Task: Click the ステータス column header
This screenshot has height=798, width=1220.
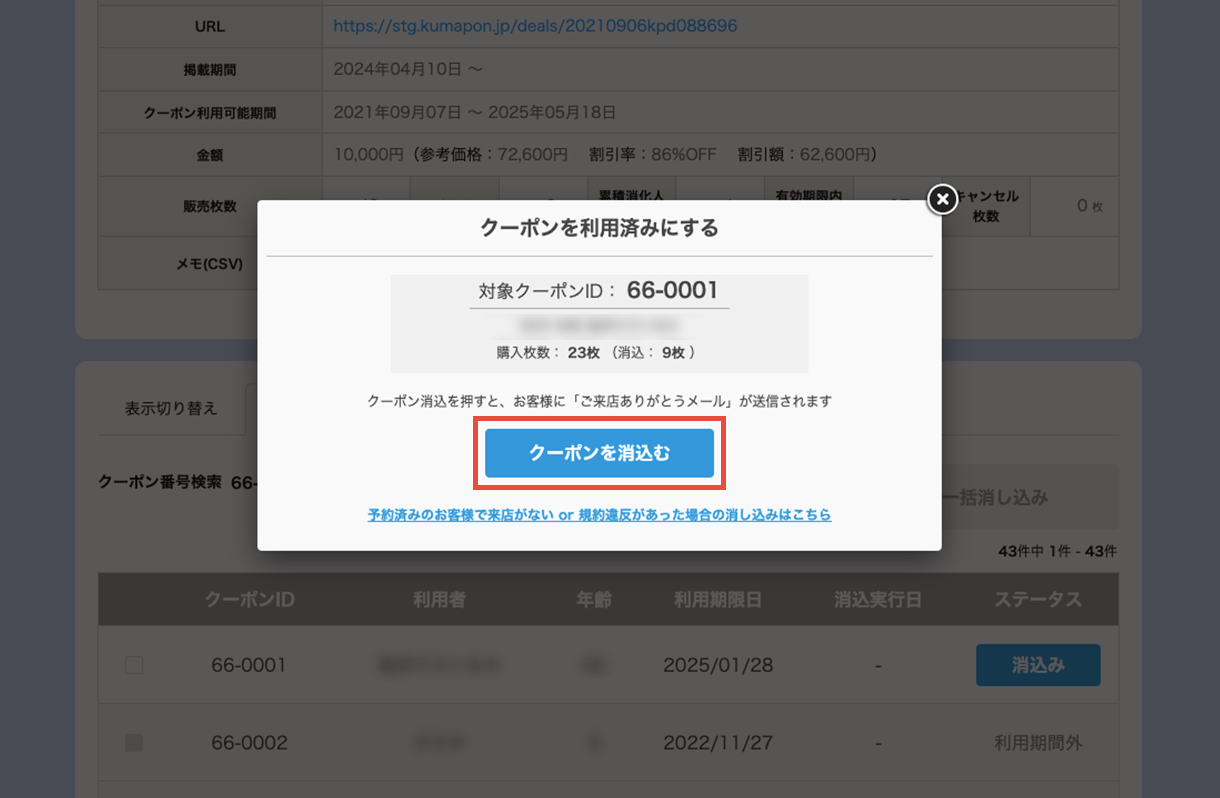Action: (1038, 600)
